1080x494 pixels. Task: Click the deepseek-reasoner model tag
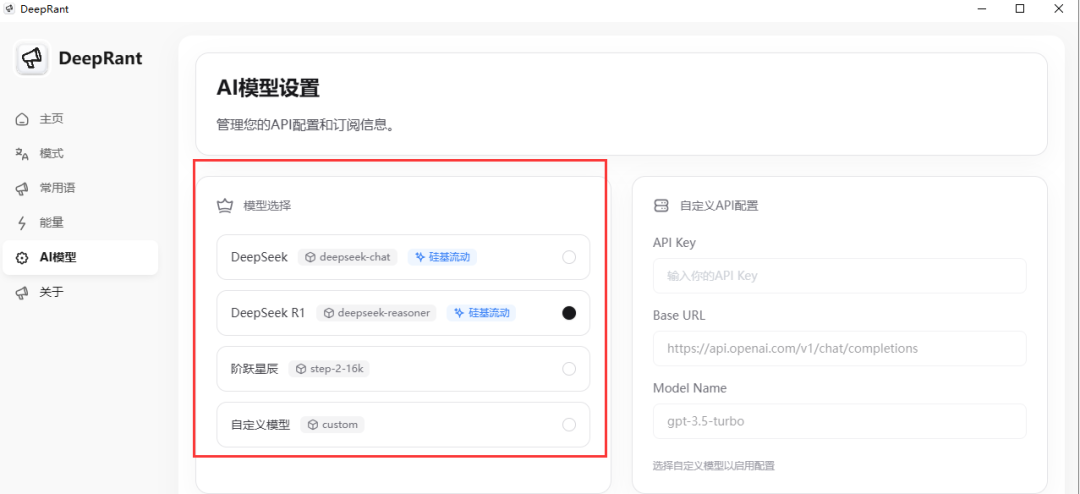click(377, 313)
